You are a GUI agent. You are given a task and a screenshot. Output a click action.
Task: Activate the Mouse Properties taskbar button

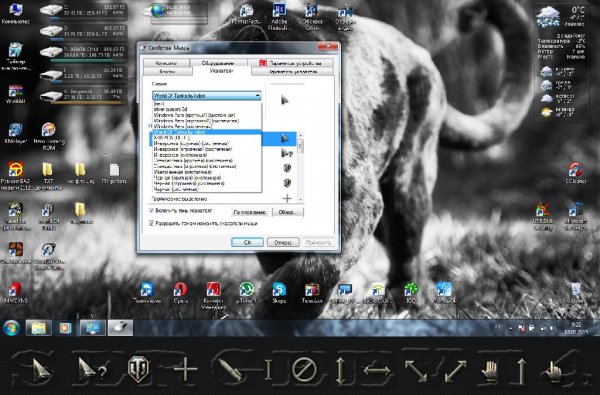121,328
